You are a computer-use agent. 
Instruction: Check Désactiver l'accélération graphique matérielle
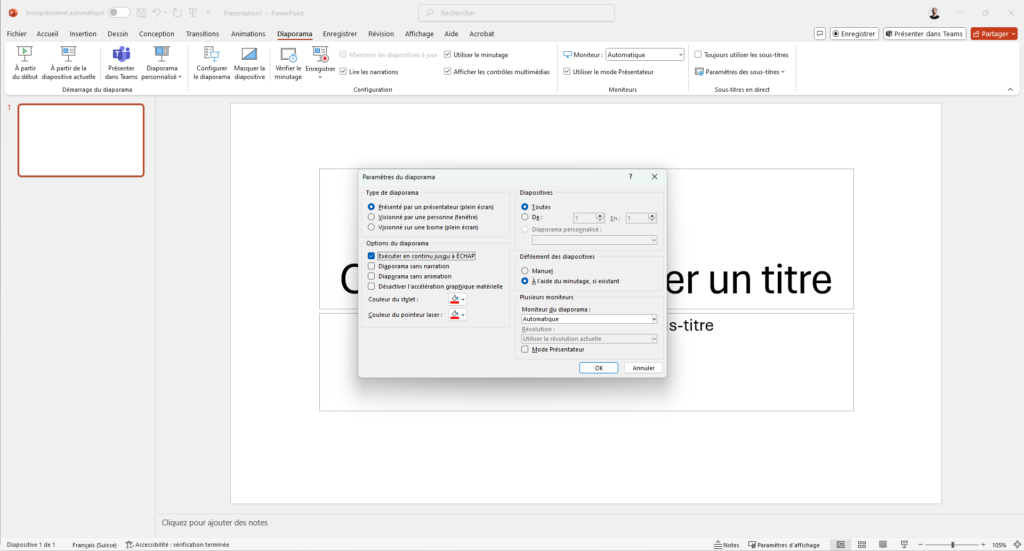tap(371, 287)
